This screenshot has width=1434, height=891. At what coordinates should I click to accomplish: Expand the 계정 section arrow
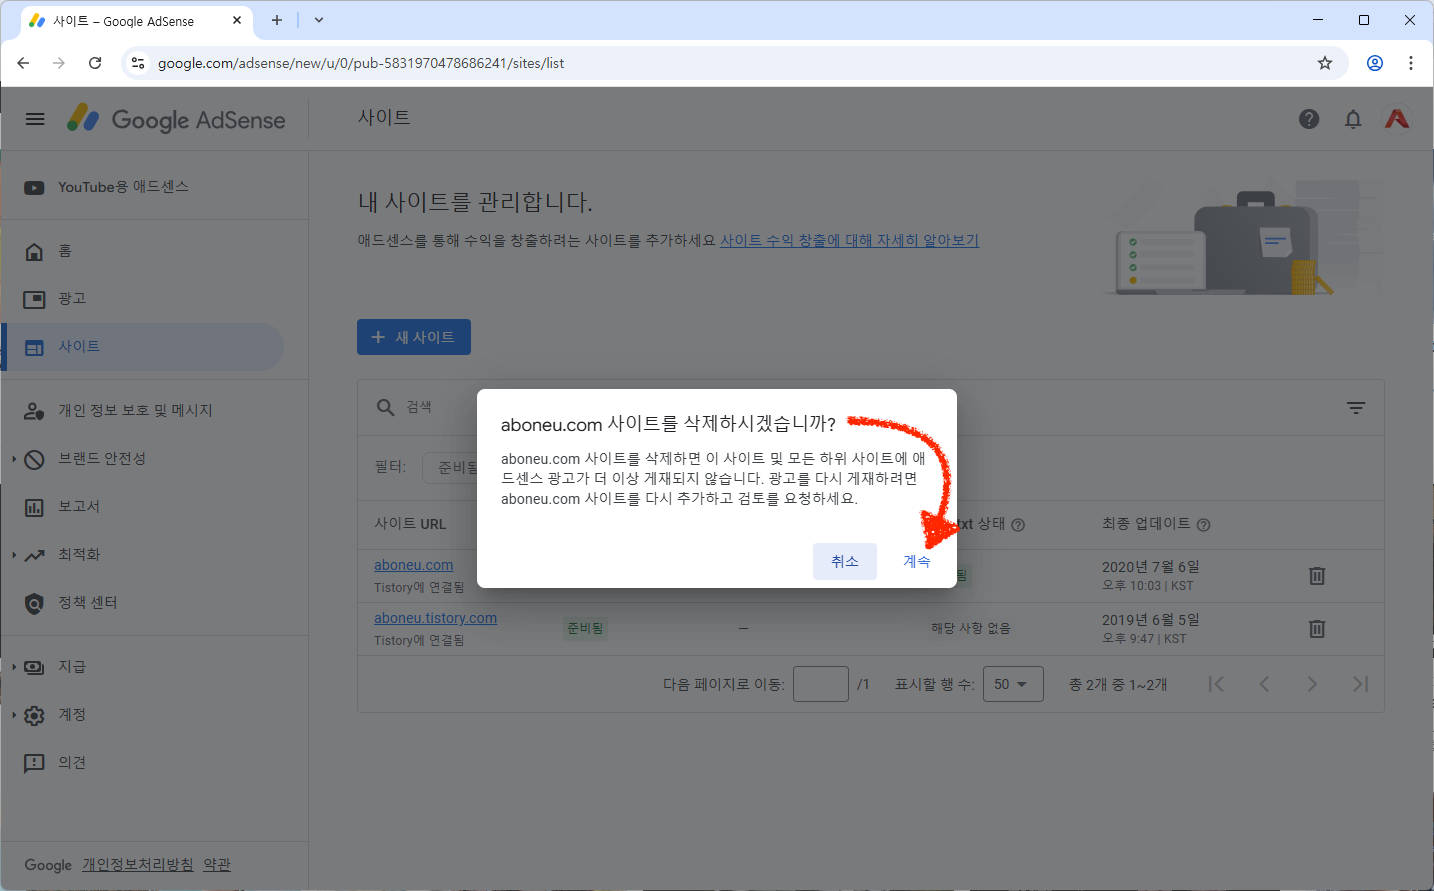pyautogui.click(x=14, y=715)
